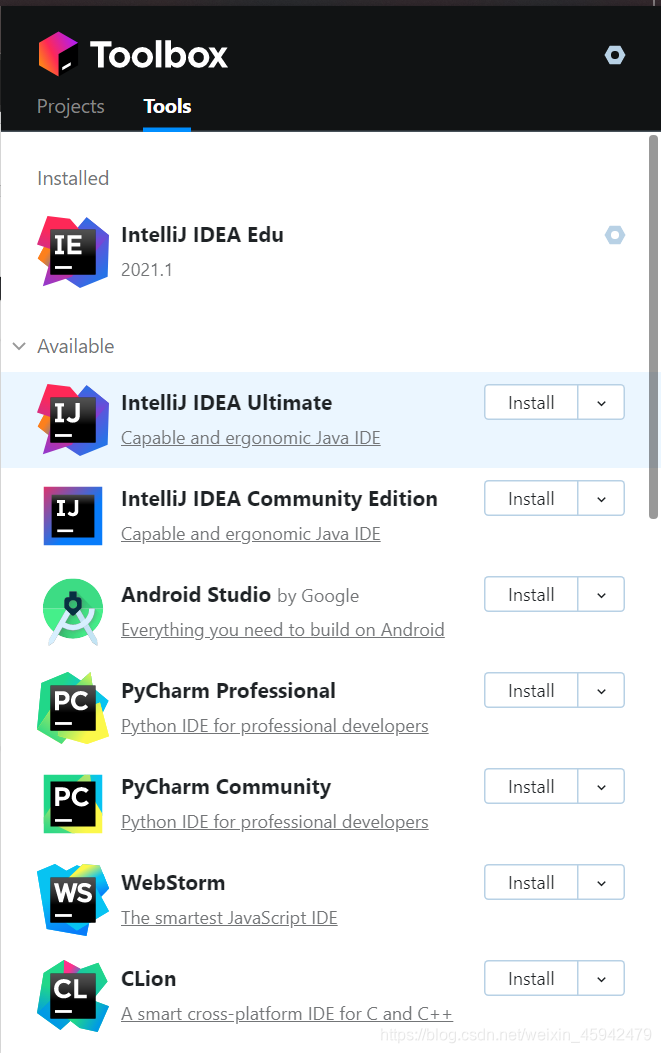
Task: Click the 'Android Studio' title
Action: 195,595
